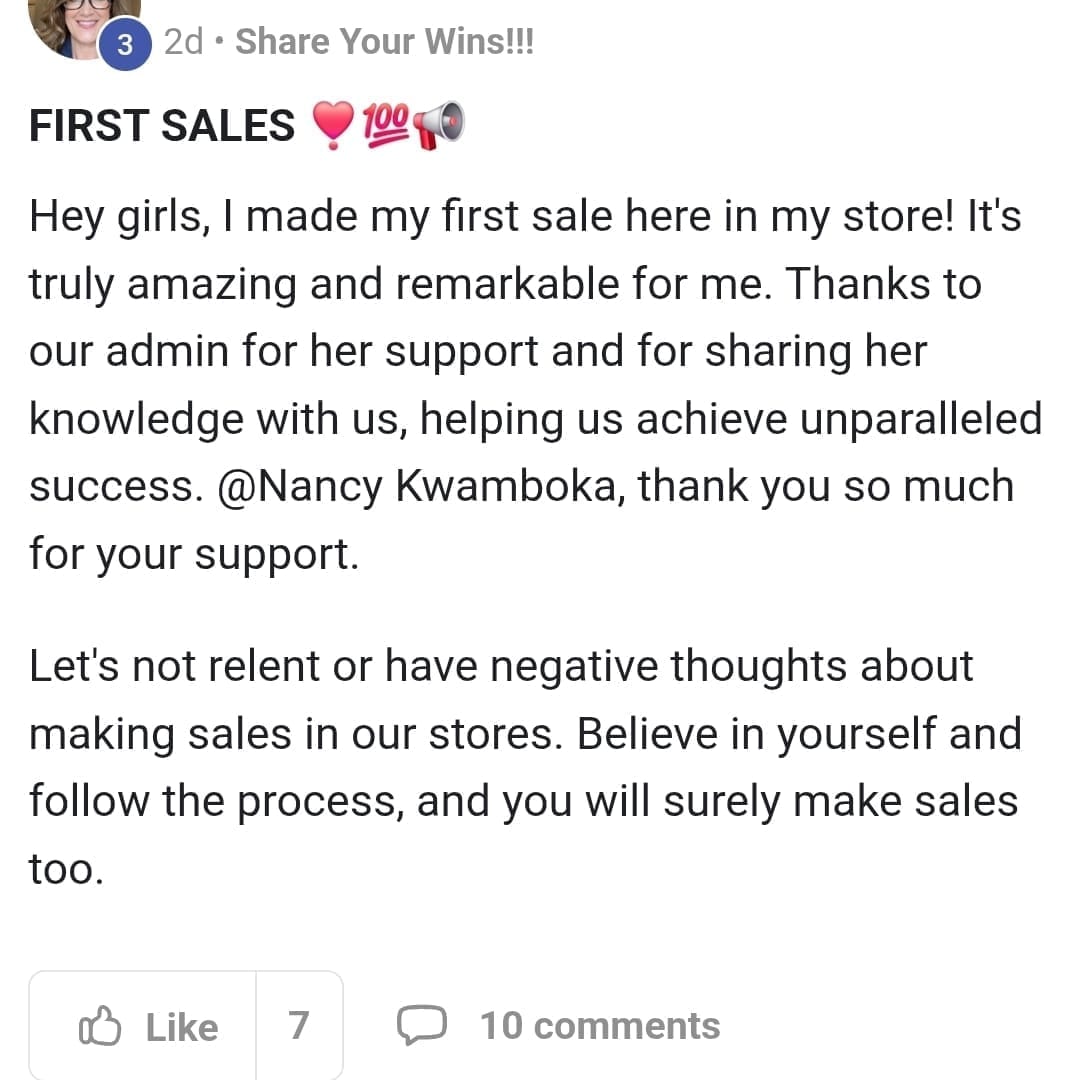The width and height of the screenshot is (1080, 1080).
Task: Click the thumbs-up icon
Action: click(99, 1026)
